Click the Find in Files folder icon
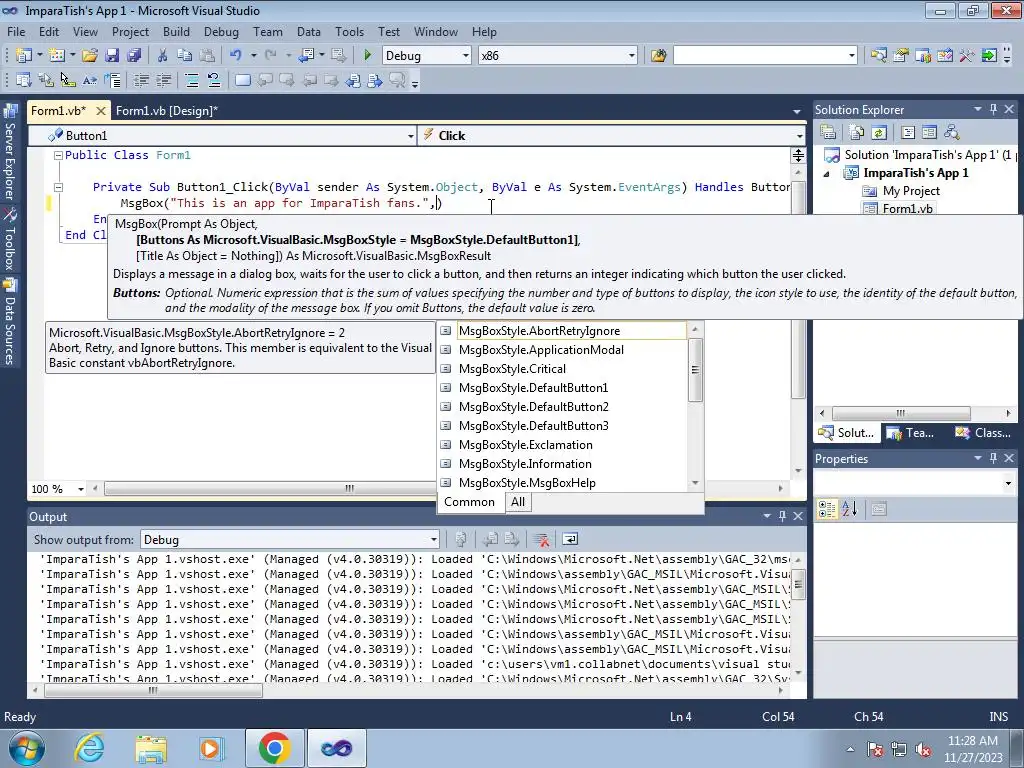The image size is (1024, 768). coord(658,56)
